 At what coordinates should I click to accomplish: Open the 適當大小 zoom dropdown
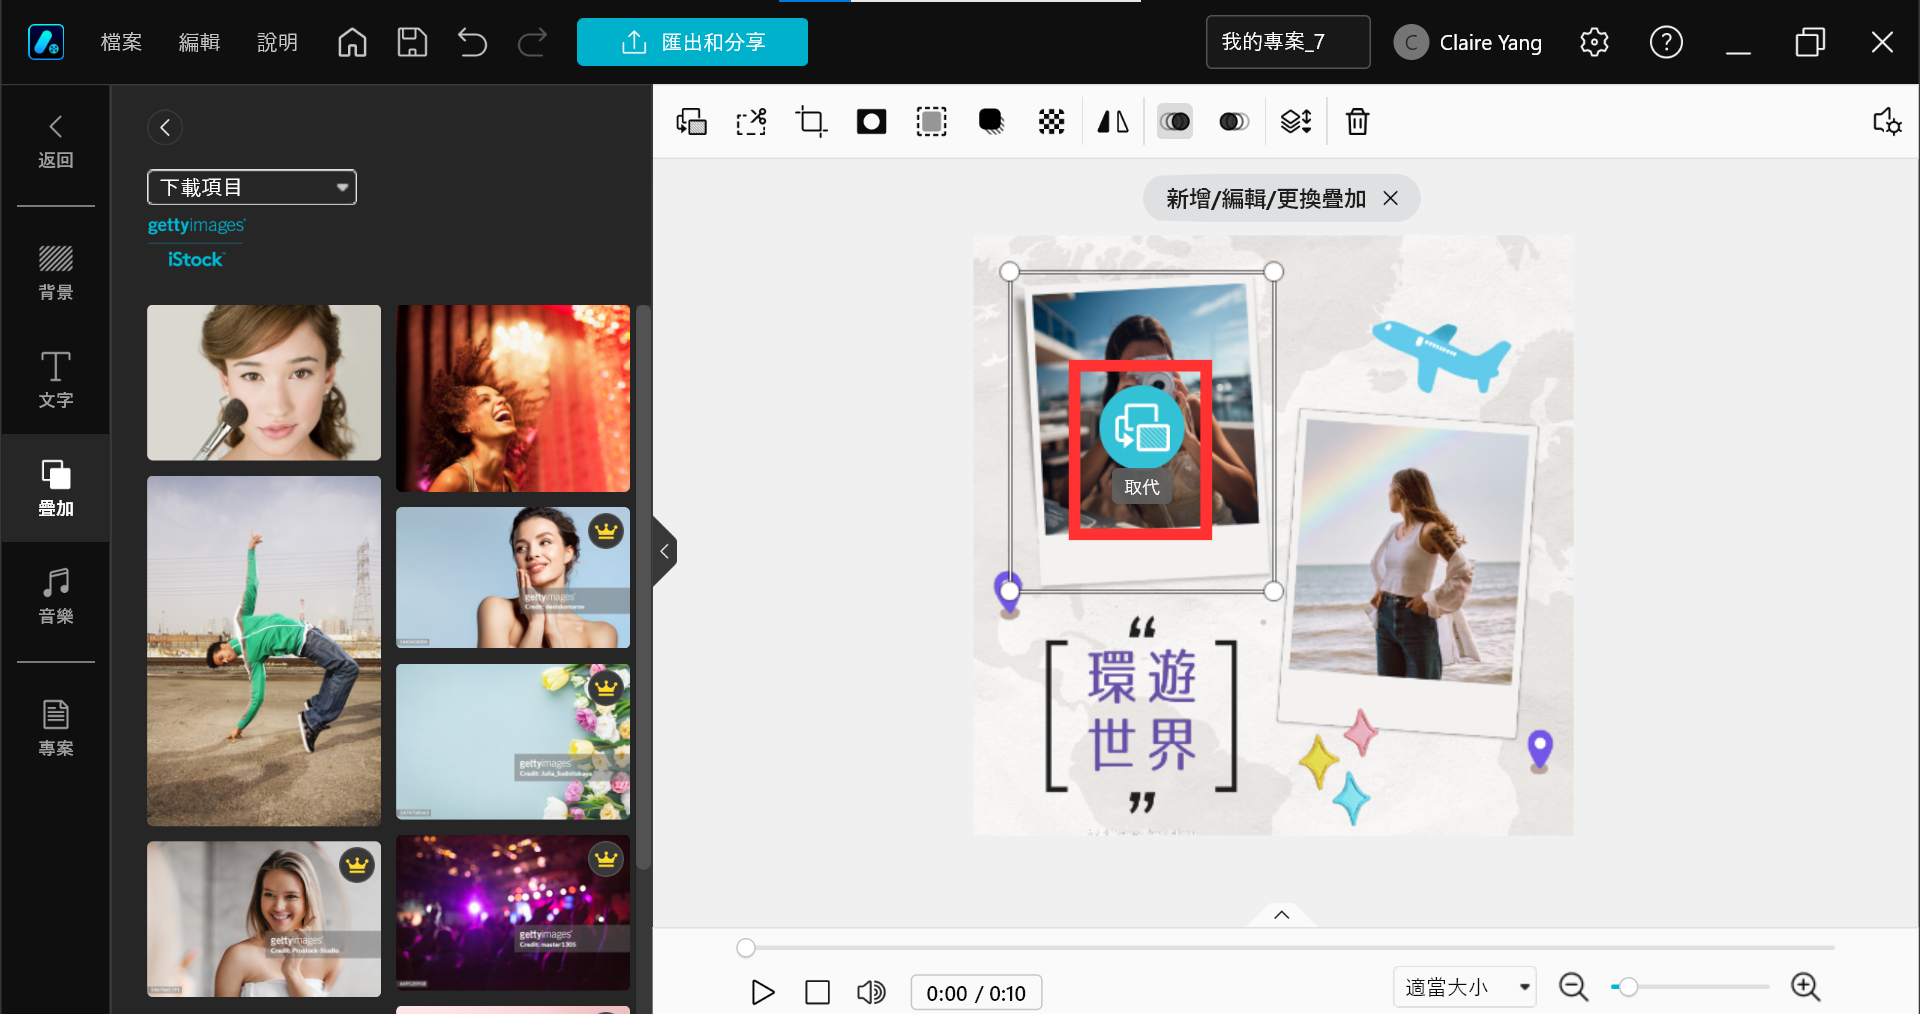(x=1464, y=988)
